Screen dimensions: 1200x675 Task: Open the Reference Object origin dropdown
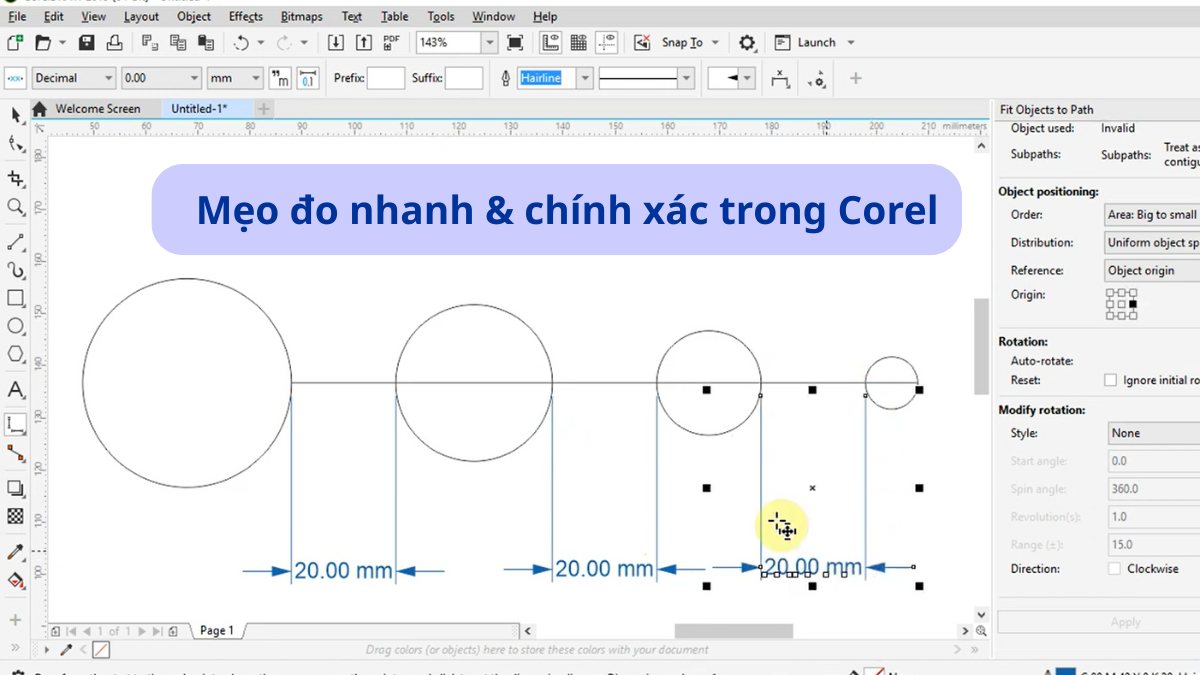(1152, 270)
